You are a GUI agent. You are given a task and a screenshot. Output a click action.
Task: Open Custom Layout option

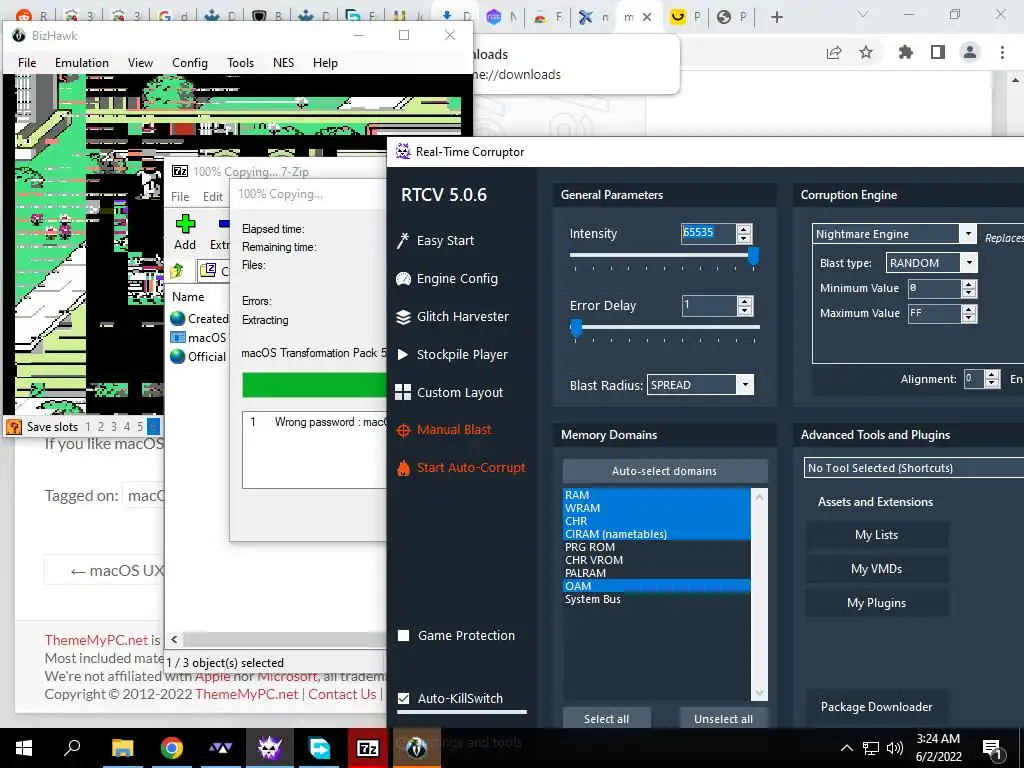pyautogui.click(x=449, y=392)
